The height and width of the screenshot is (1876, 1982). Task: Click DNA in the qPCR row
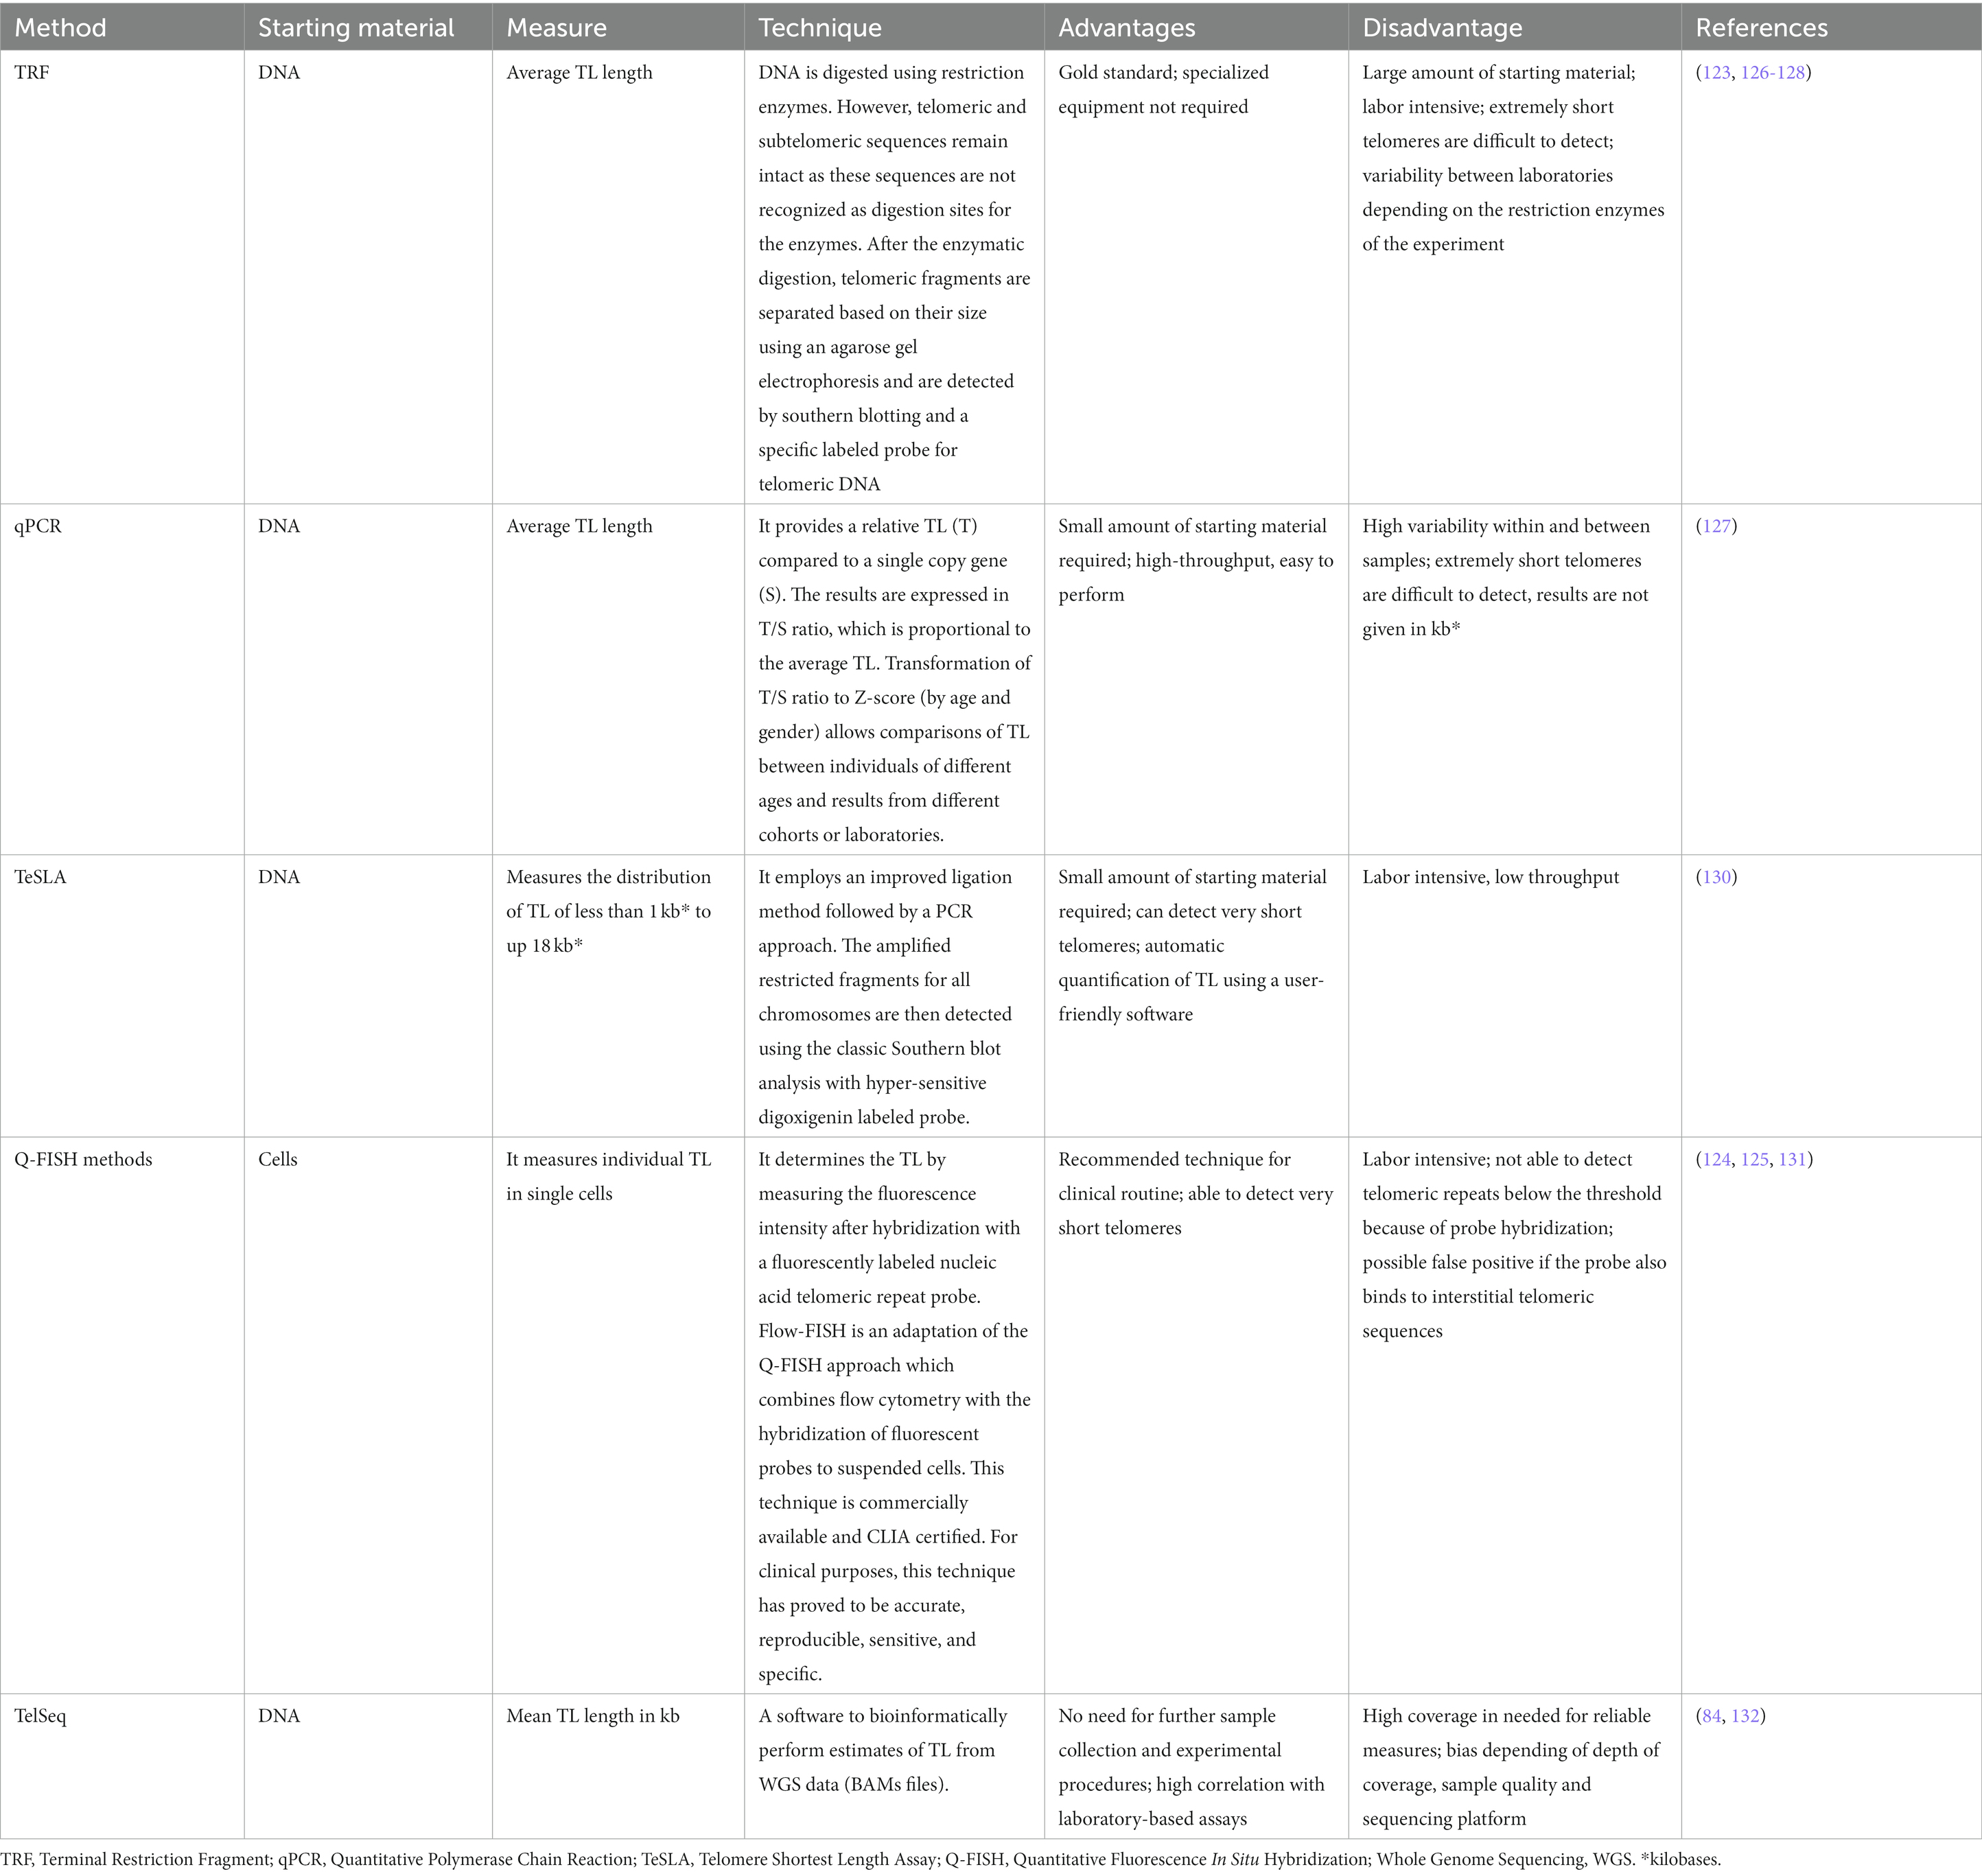[279, 526]
